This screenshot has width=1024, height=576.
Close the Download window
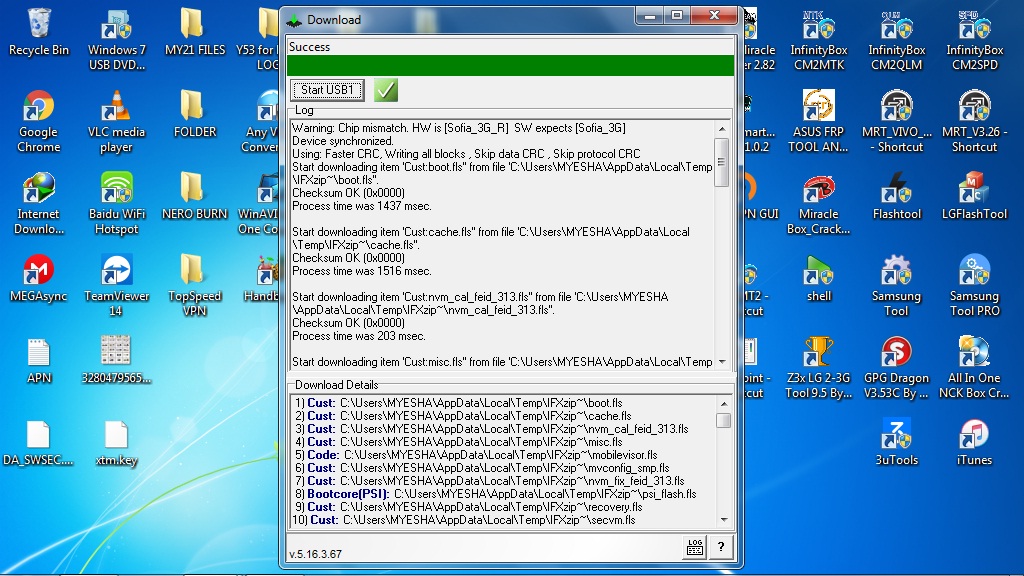(714, 16)
